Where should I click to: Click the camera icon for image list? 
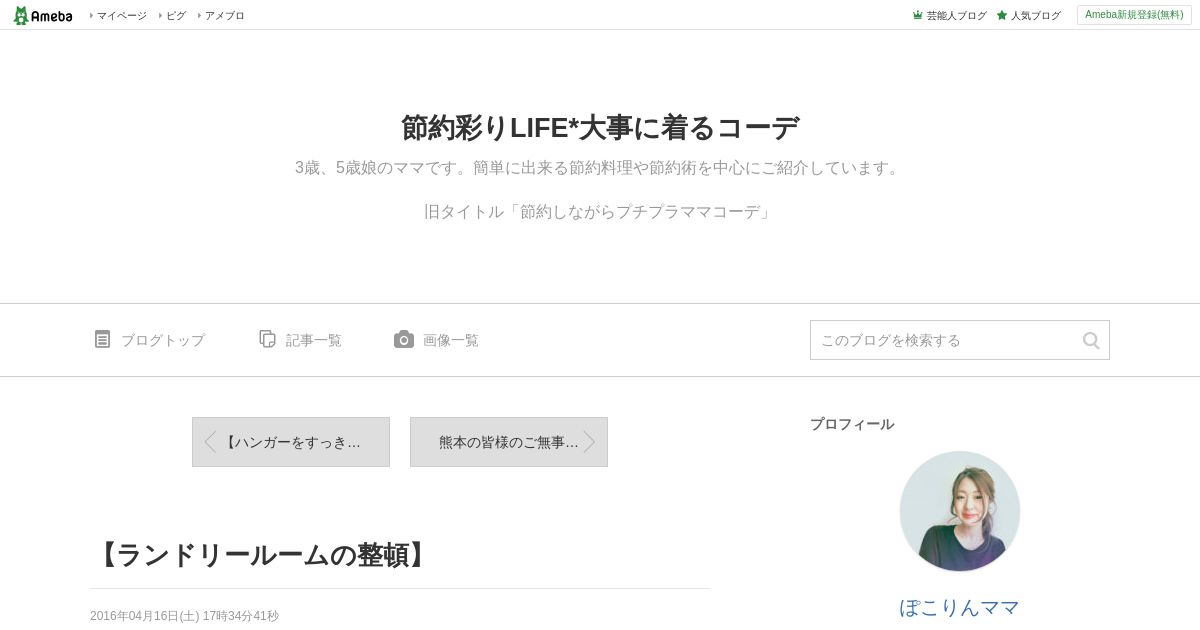coord(403,339)
